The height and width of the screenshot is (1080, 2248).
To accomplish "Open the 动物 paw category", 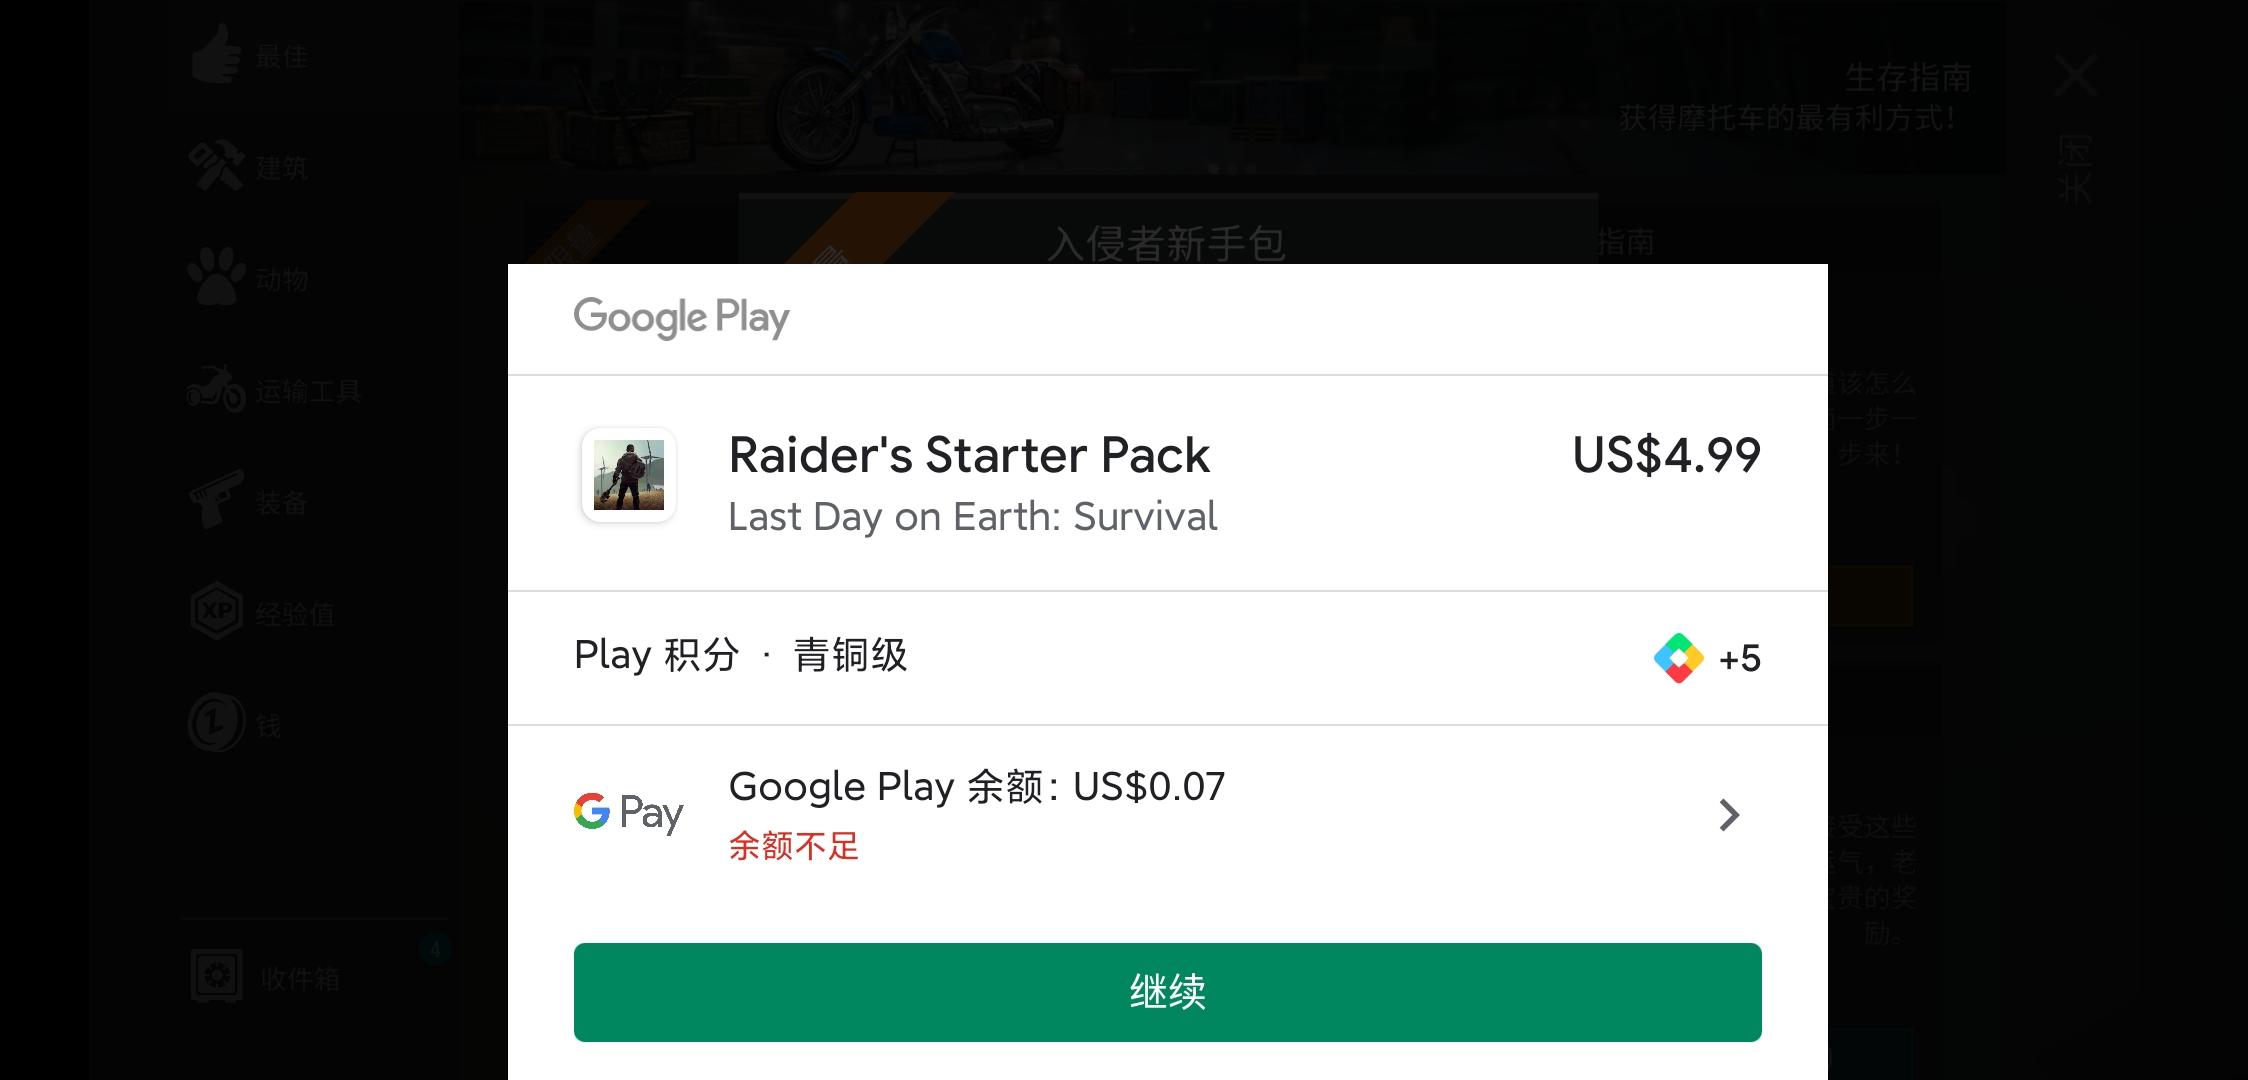I will tap(250, 278).
